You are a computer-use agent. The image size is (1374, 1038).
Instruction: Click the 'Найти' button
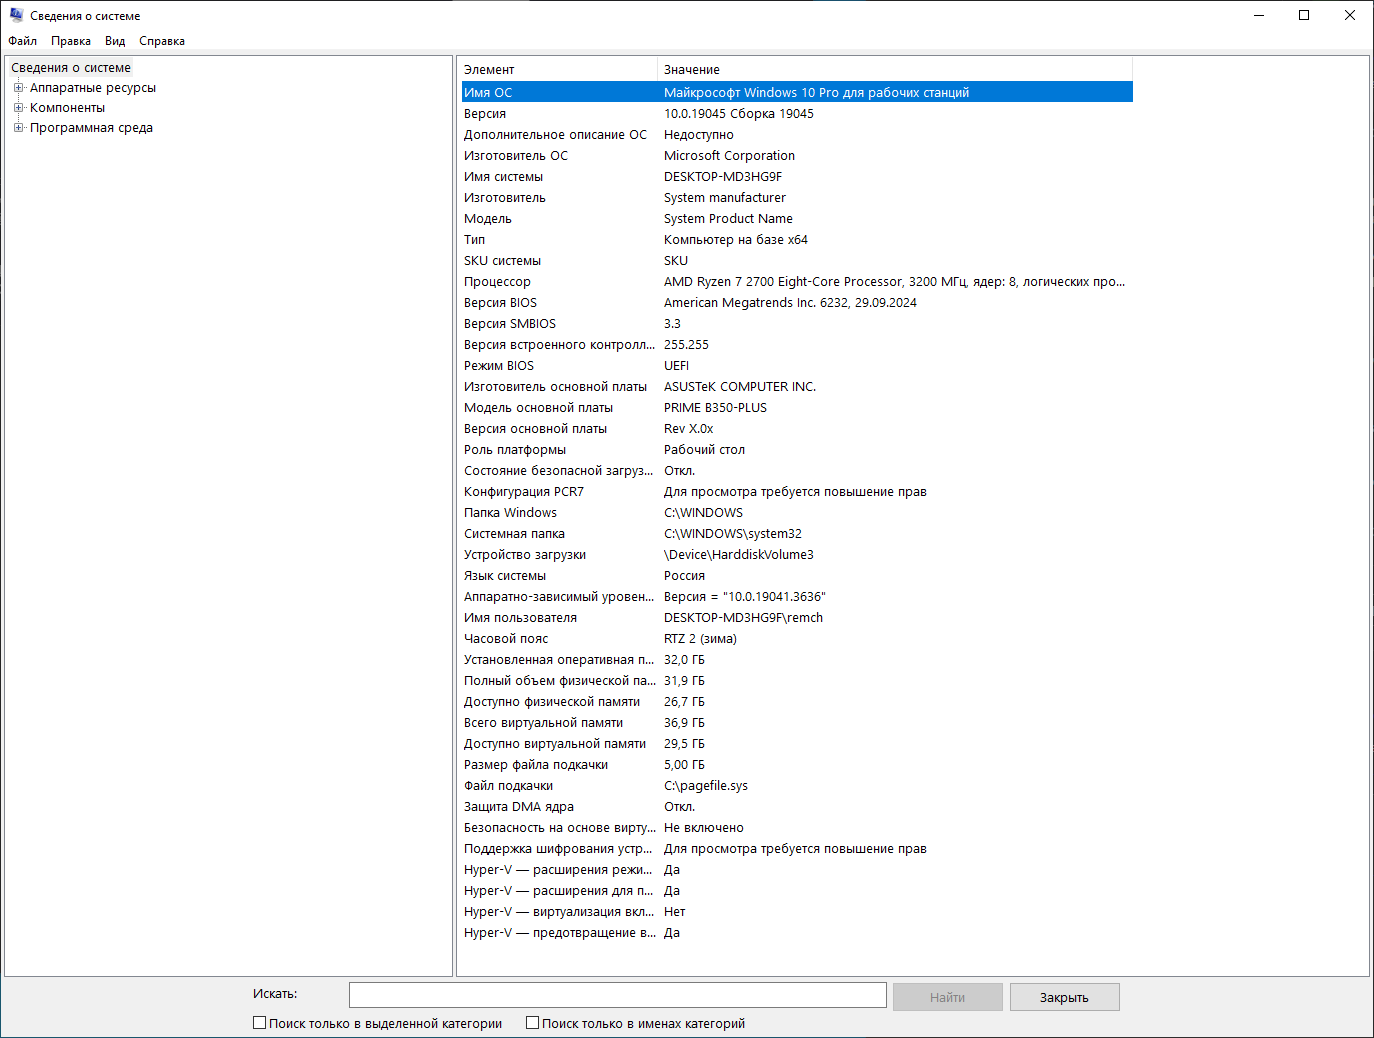pos(947,997)
